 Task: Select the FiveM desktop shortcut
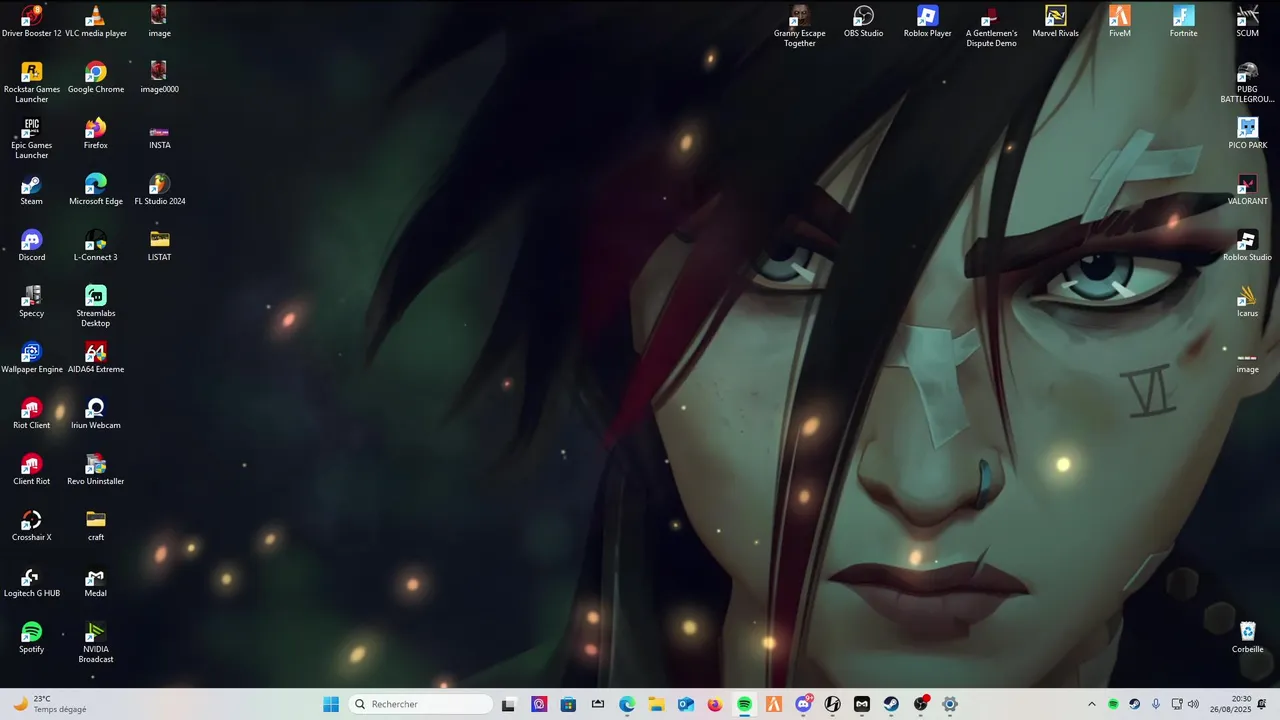1120,21
